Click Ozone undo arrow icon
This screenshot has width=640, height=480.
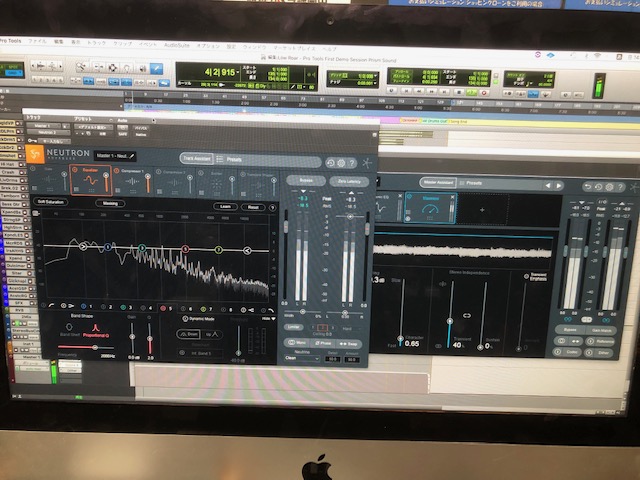tap(588, 187)
